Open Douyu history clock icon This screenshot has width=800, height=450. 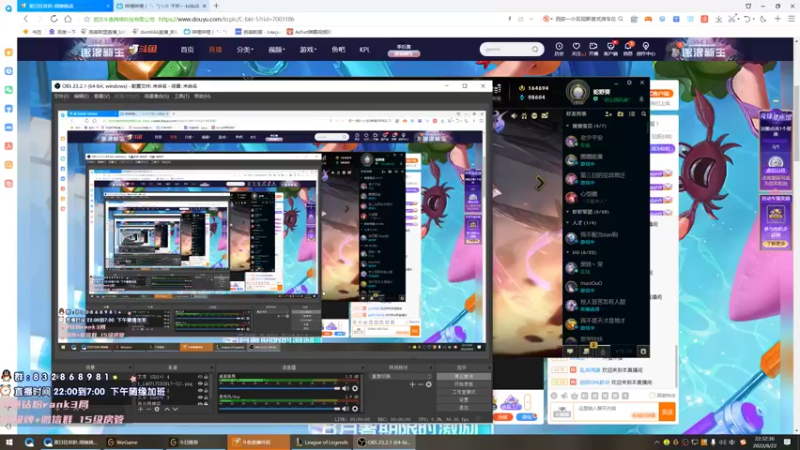559,48
